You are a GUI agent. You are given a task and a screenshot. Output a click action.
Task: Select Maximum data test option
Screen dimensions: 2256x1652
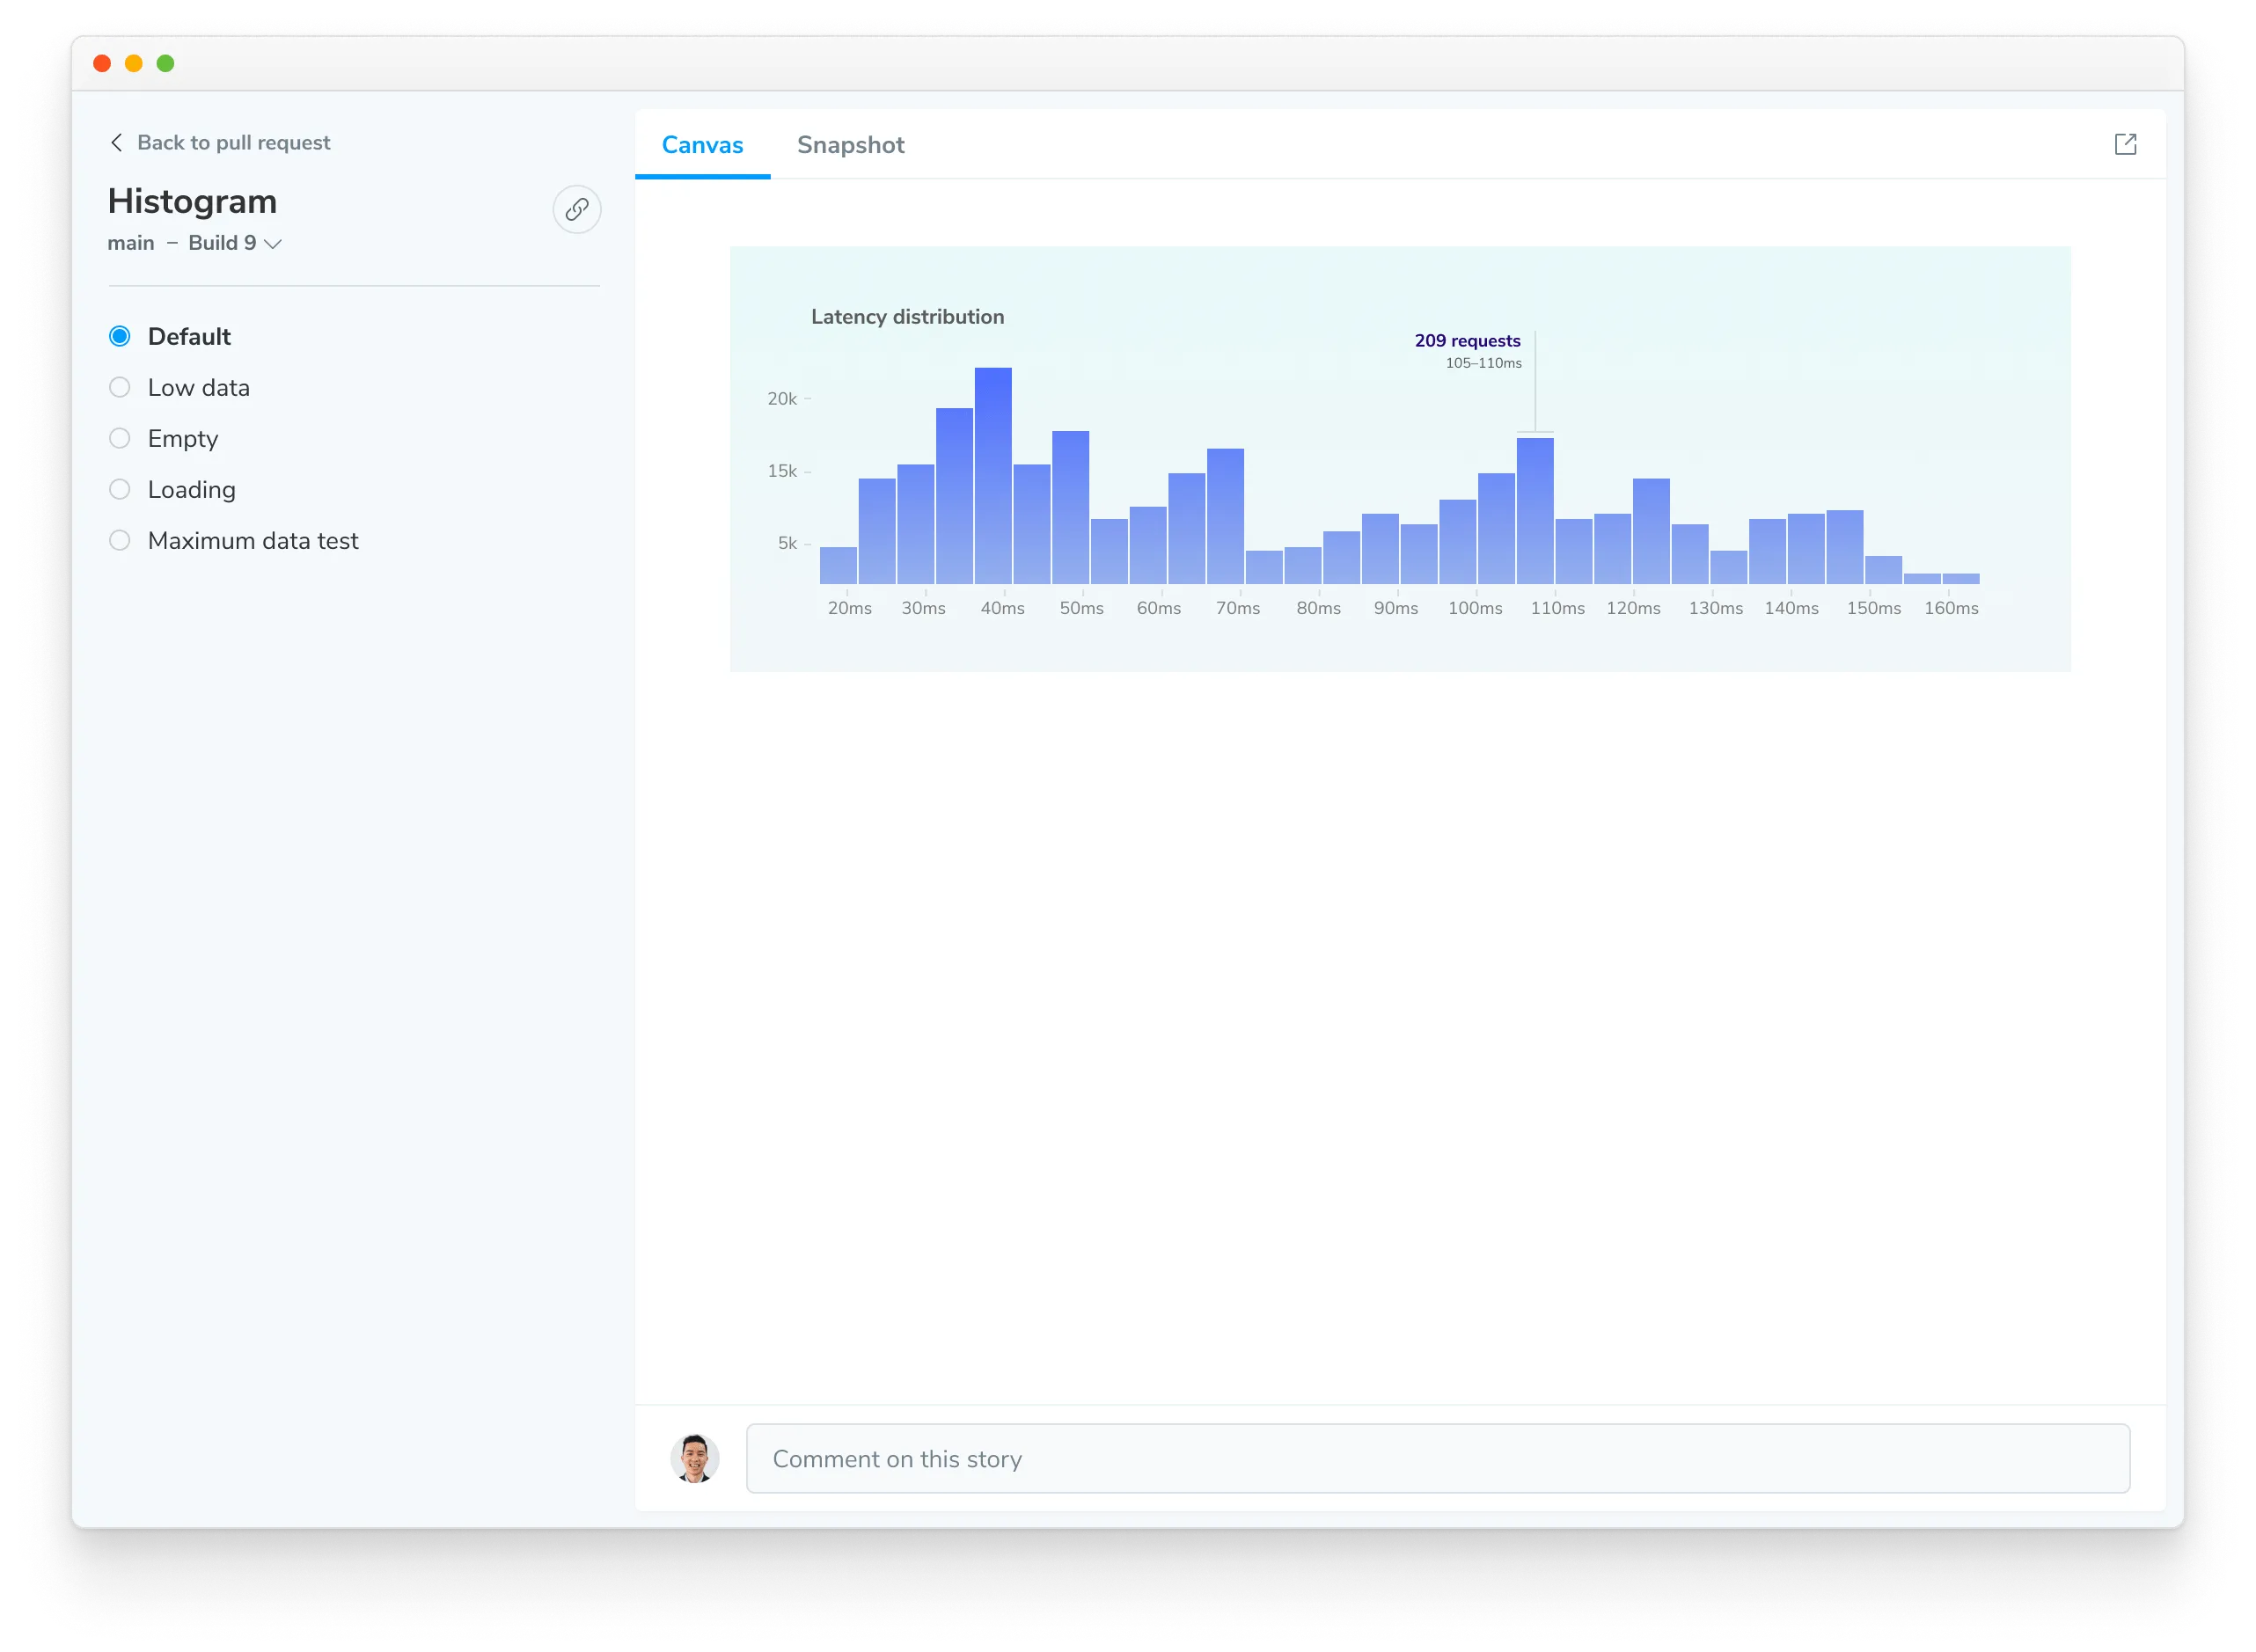tap(121, 539)
